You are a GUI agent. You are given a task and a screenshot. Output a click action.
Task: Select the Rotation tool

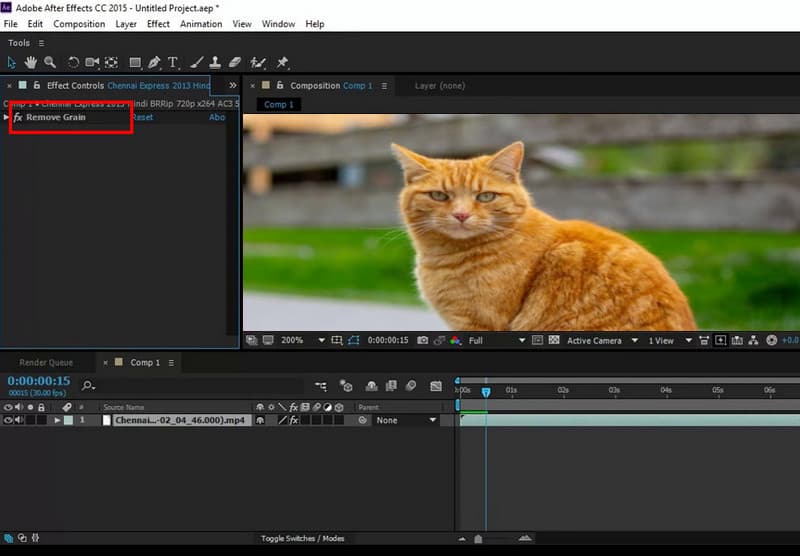(73, 62)
